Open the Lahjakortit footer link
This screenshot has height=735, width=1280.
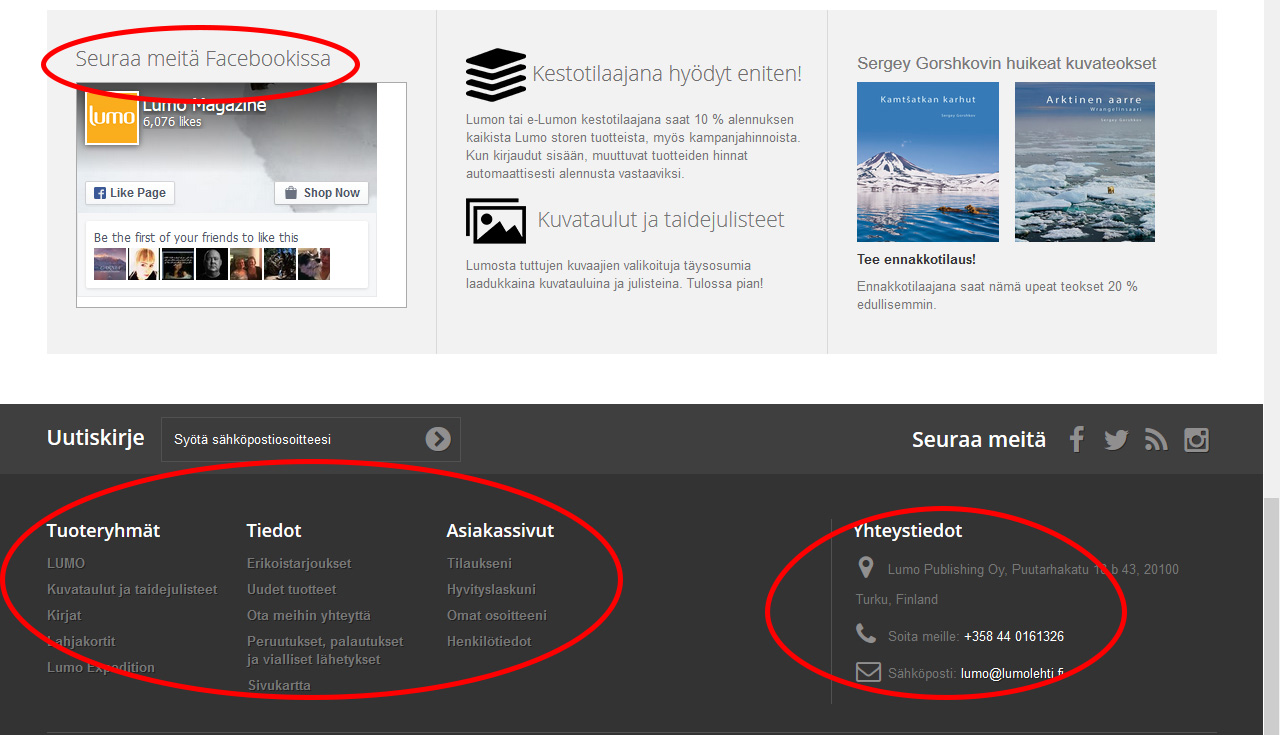[81, 641]
